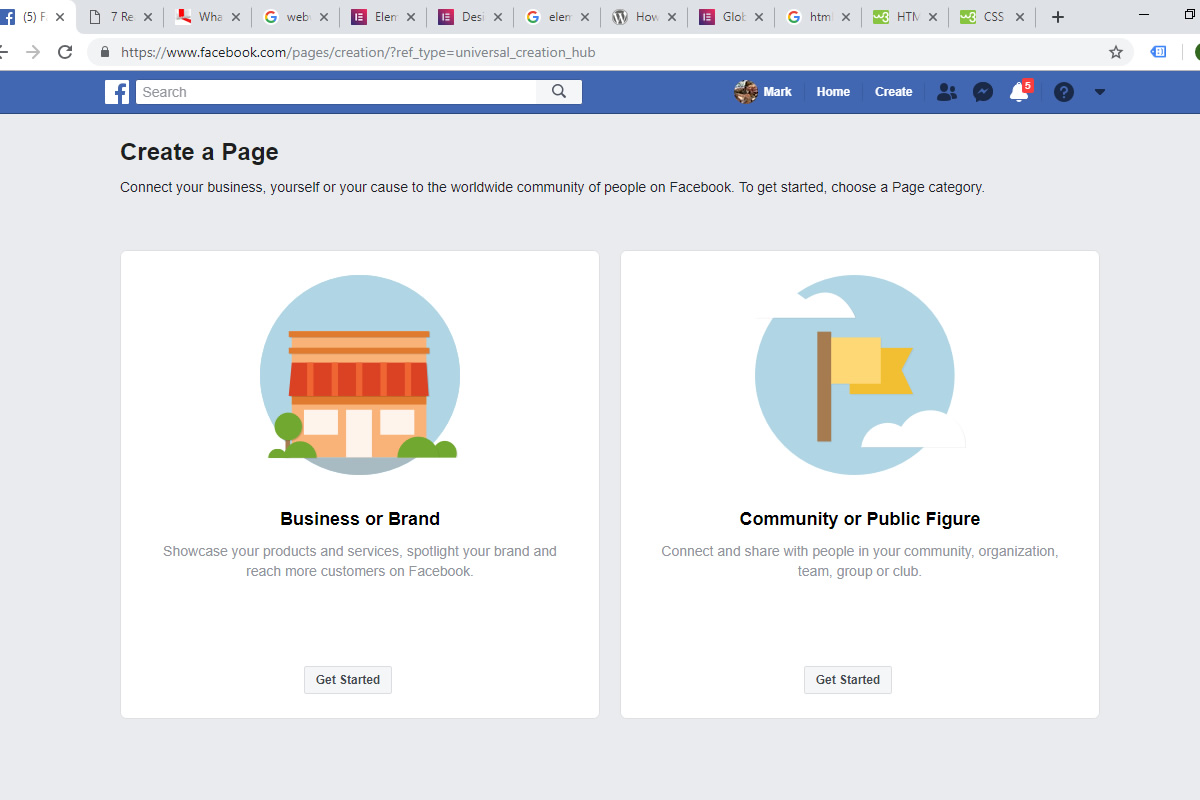Click into the Facebook Search field

336,92
